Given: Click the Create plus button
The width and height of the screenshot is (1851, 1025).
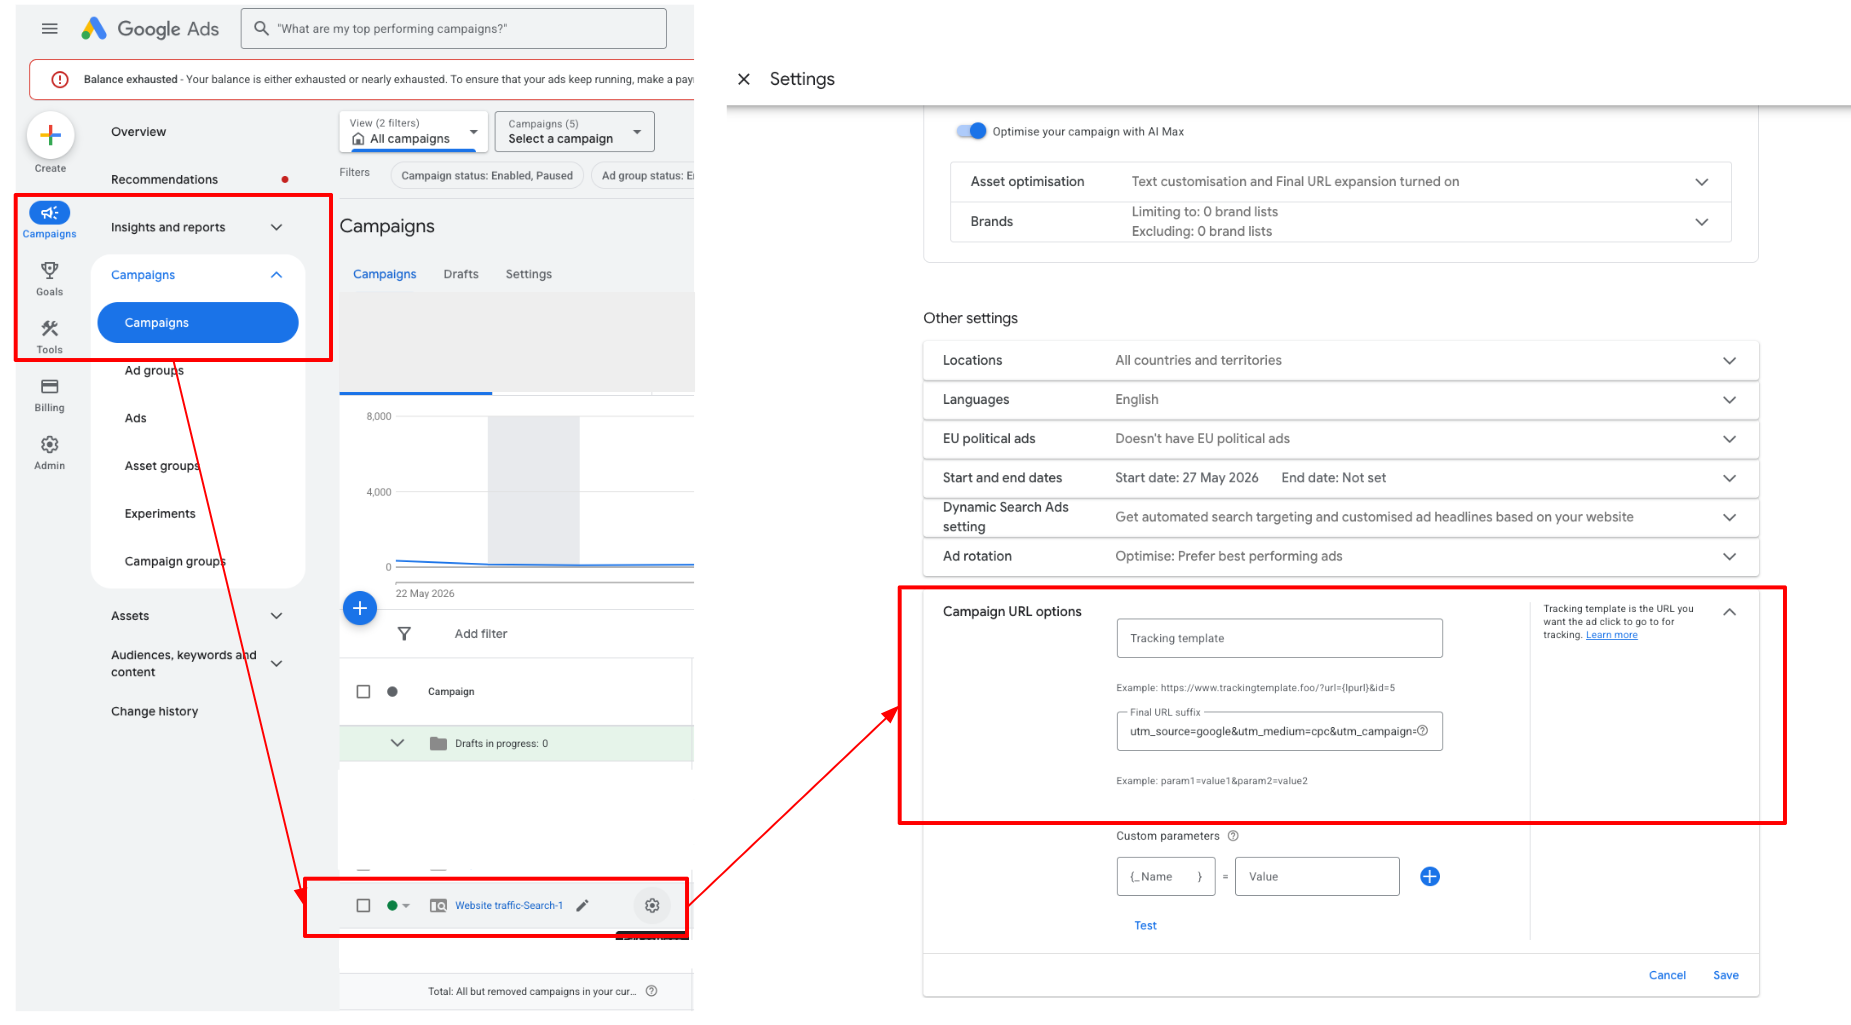Looking at the screenshot, I should [x=50, y=135].
